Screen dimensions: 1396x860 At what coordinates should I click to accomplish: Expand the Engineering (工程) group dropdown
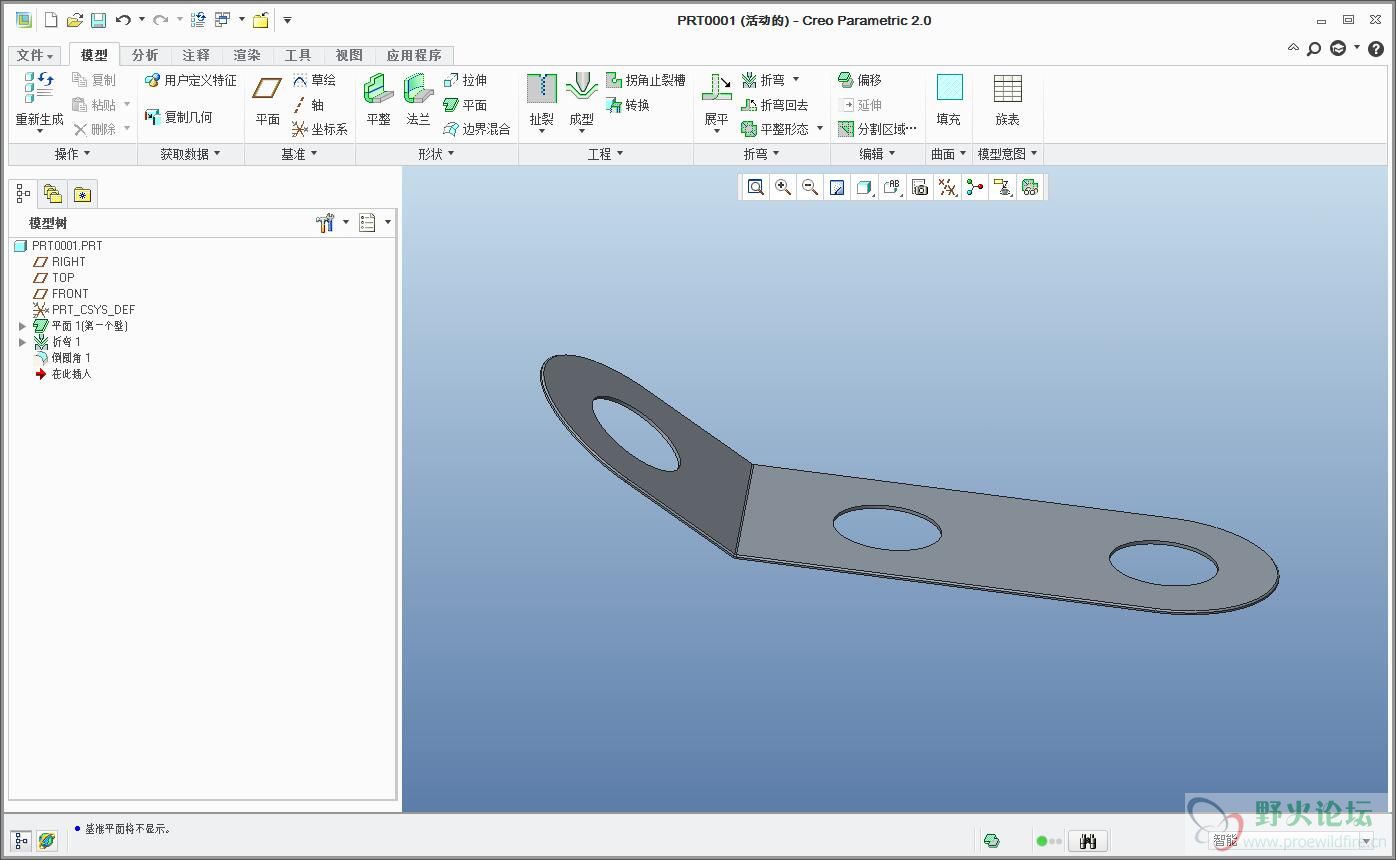[x=605, y=154]
